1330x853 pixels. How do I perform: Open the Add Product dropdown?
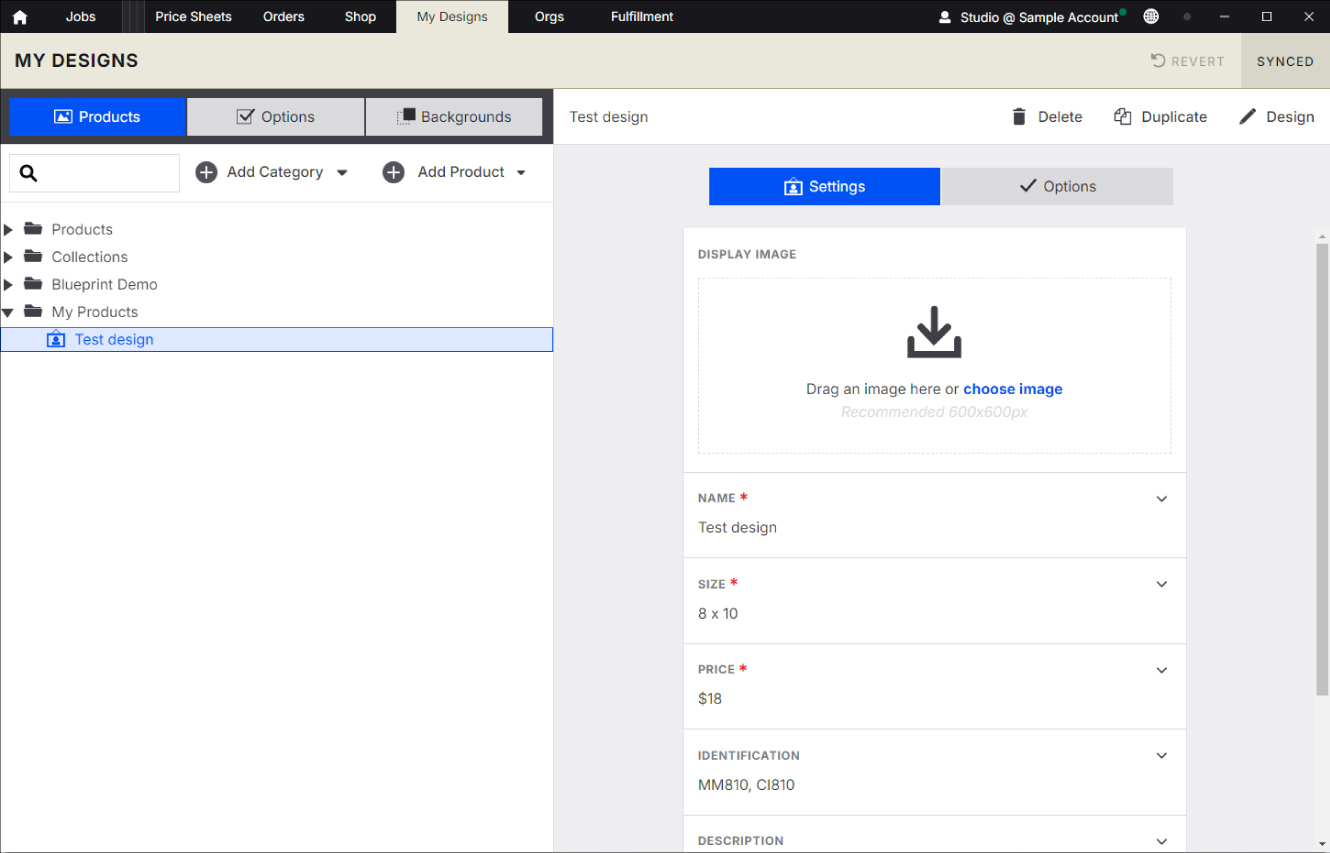[521, 173]
